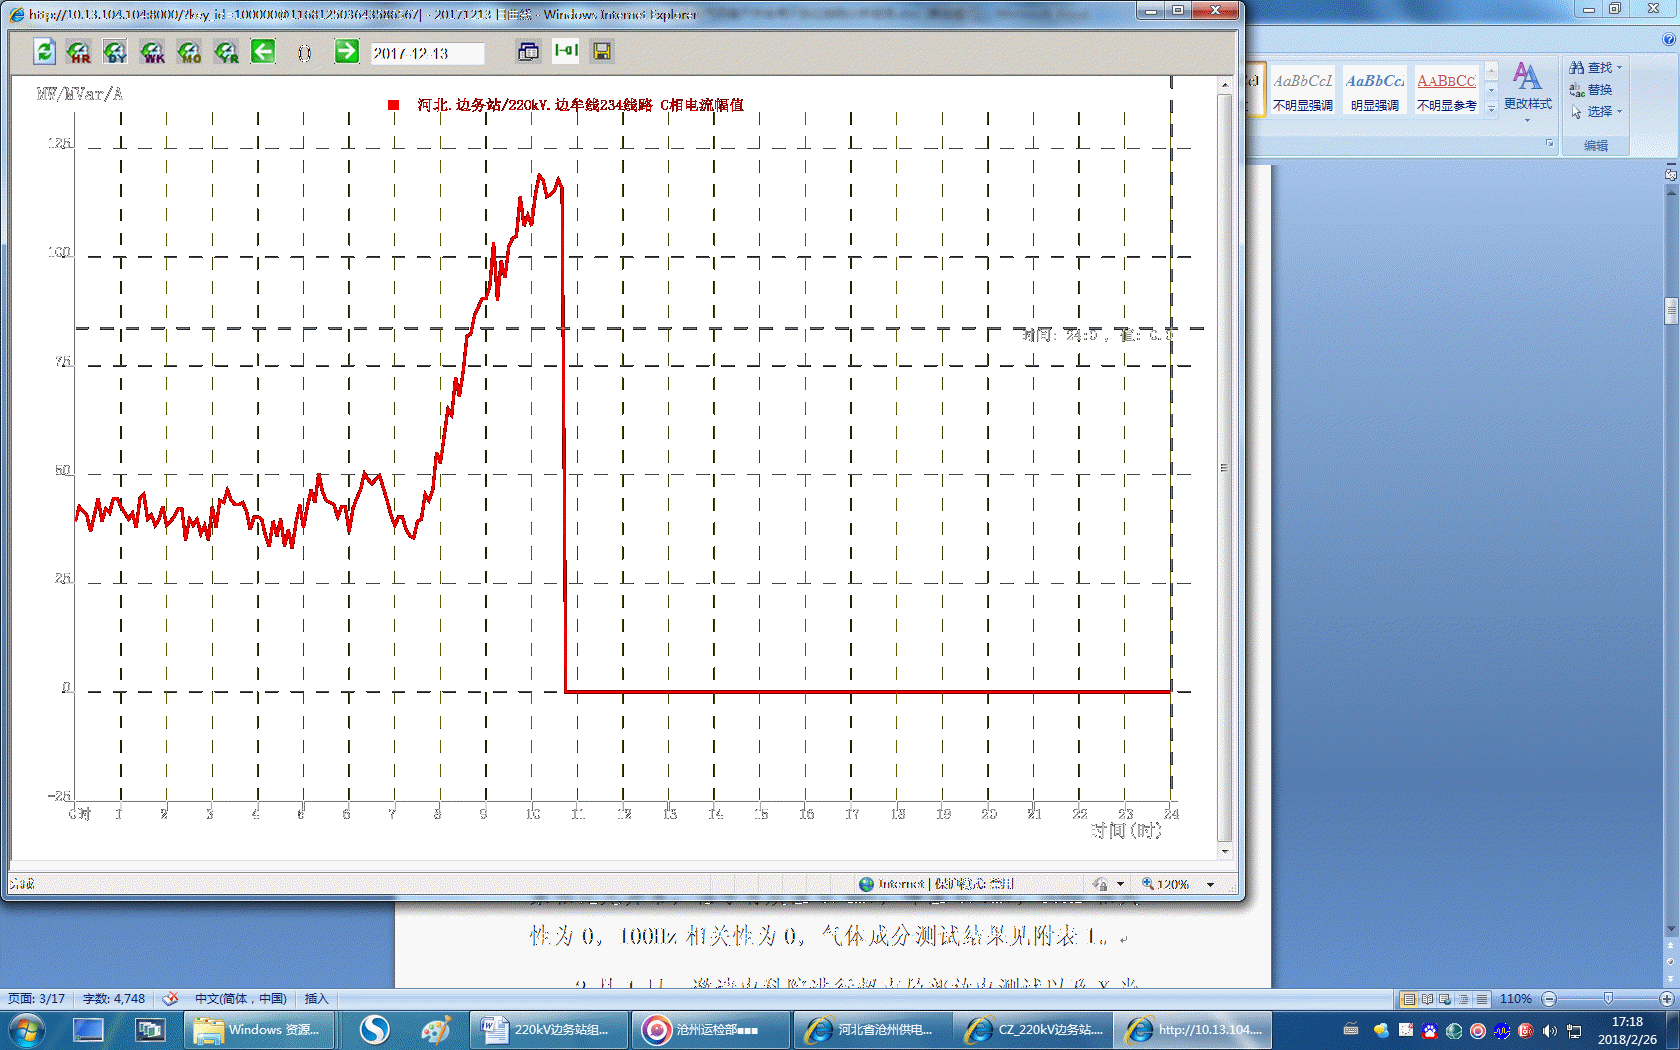Click language indicator 中文(简体，中国)
1680x1050 pixels.
point(241,999)
